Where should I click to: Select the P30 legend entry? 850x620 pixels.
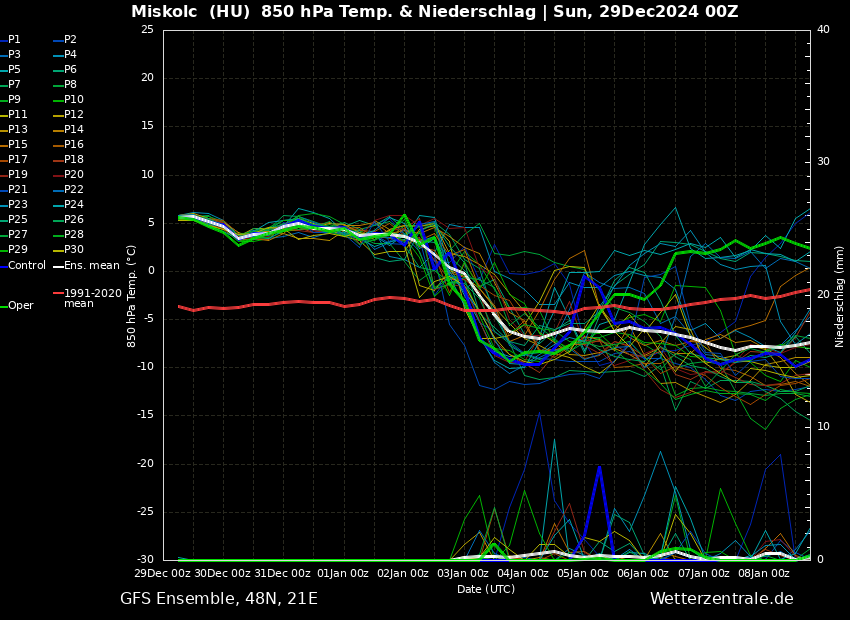[x=74, y=250]
